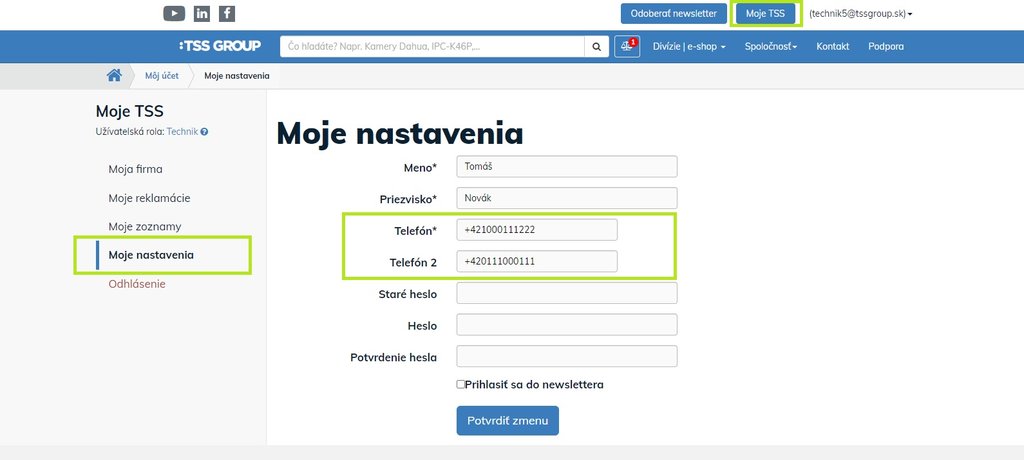Click the Môj účet breadcrumb link

pyautogui.click(x=162, y=75)
